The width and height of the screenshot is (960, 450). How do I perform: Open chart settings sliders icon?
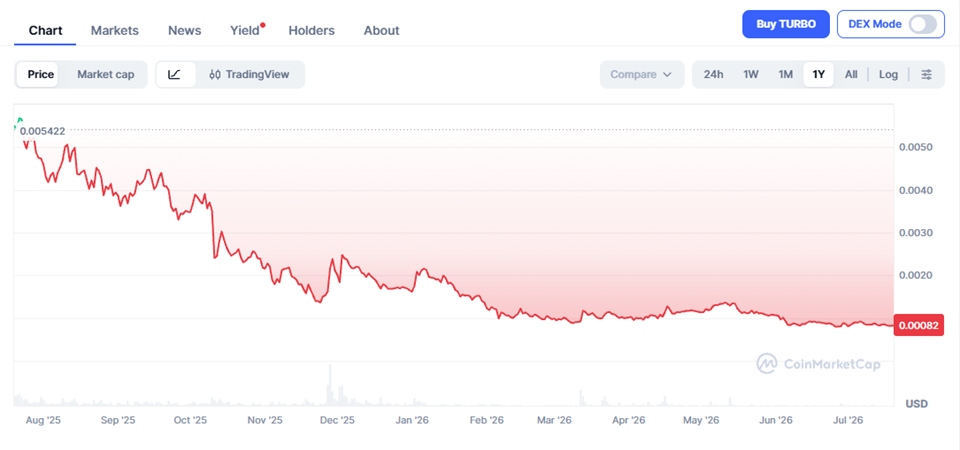(x=927, y=75)
